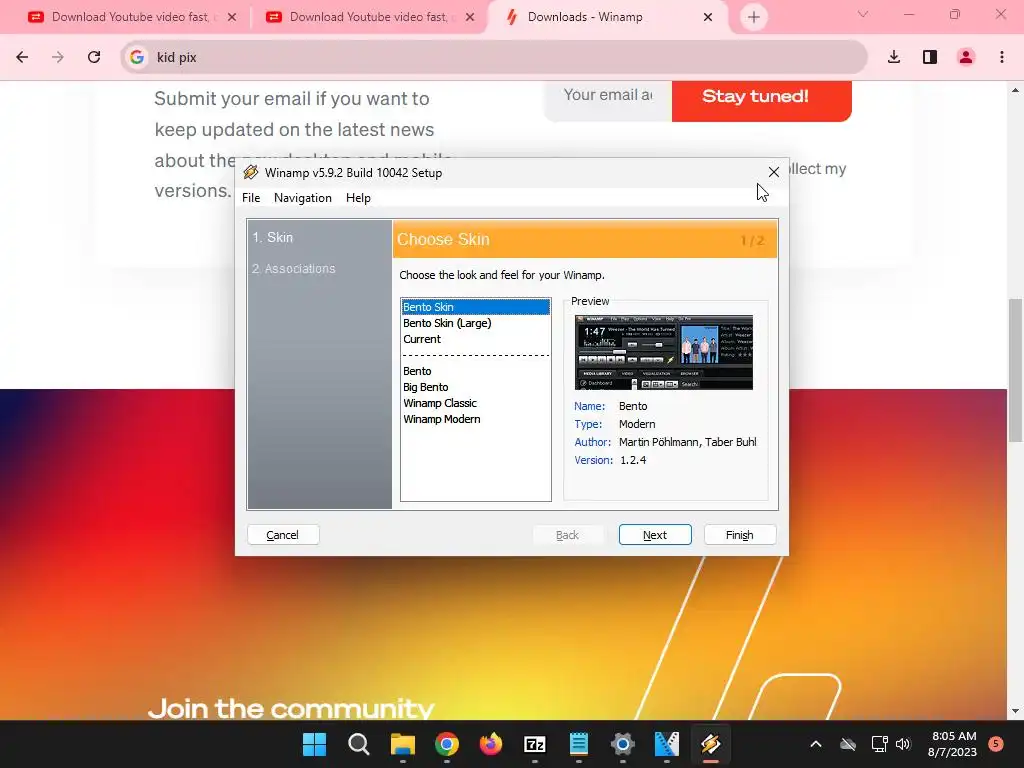1024x768 pixels.
Task: Show hidden icons in the system tray
Action: [816, 744]
